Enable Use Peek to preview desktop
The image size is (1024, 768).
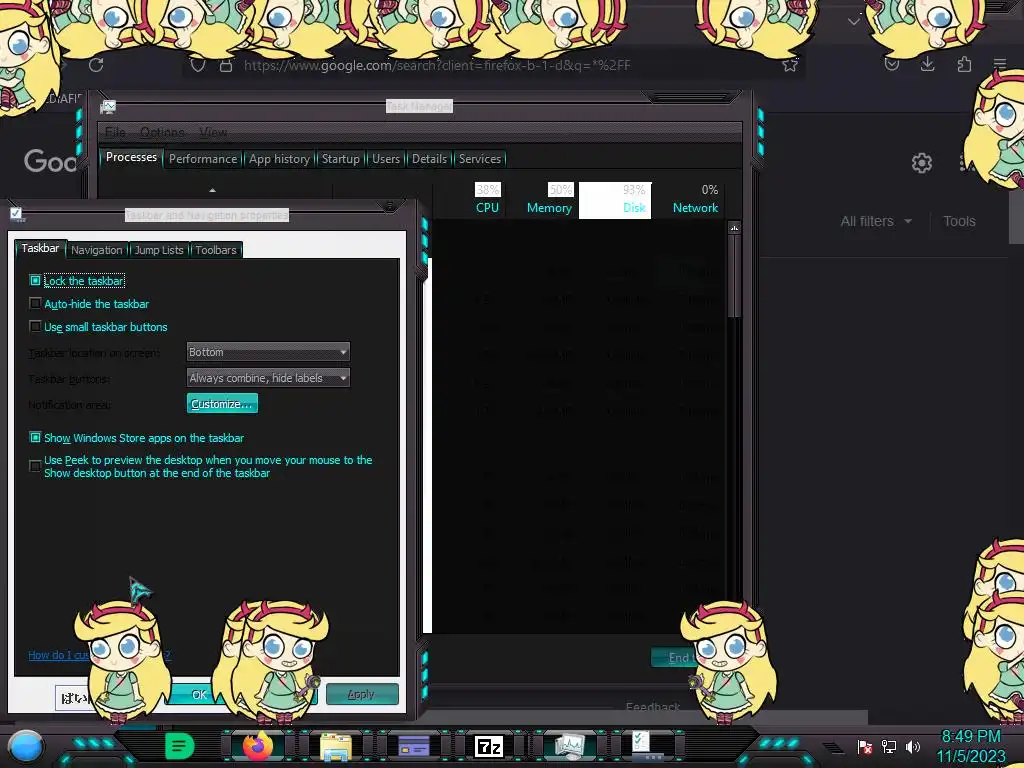point(35,466)
